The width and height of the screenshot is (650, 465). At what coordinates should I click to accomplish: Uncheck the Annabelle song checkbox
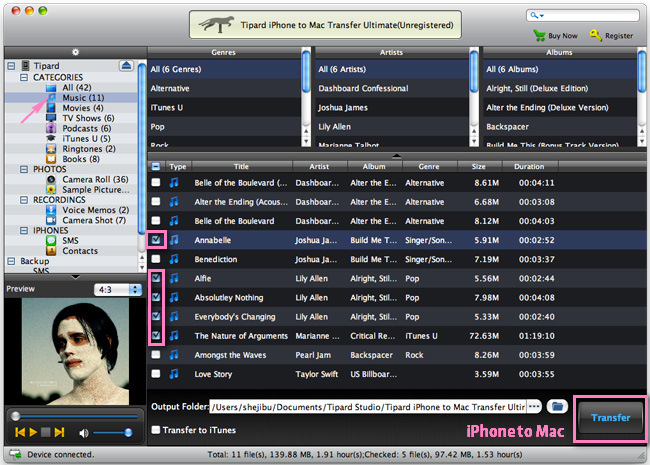(156, 240)
